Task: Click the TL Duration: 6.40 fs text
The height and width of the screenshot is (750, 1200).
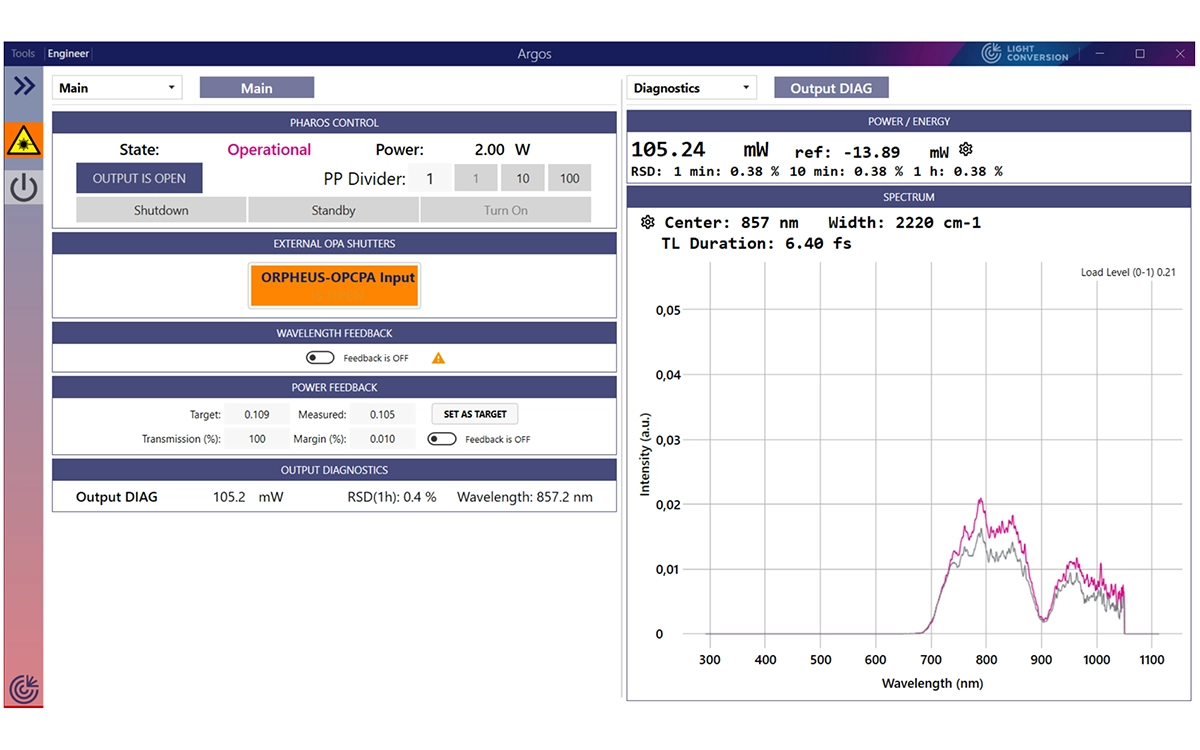Action: tap(756, 243)
